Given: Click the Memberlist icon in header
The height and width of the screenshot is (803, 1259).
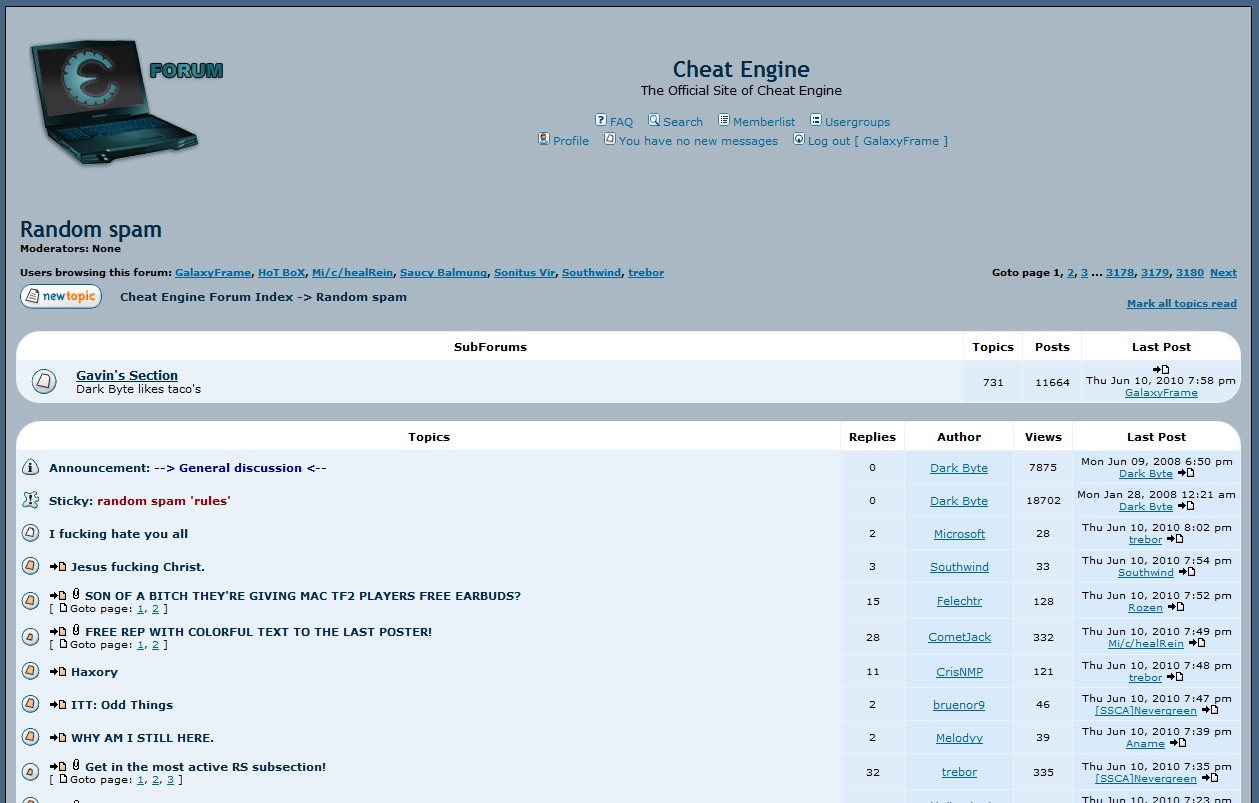Looking at the screenshot, I should coord(724,120).
